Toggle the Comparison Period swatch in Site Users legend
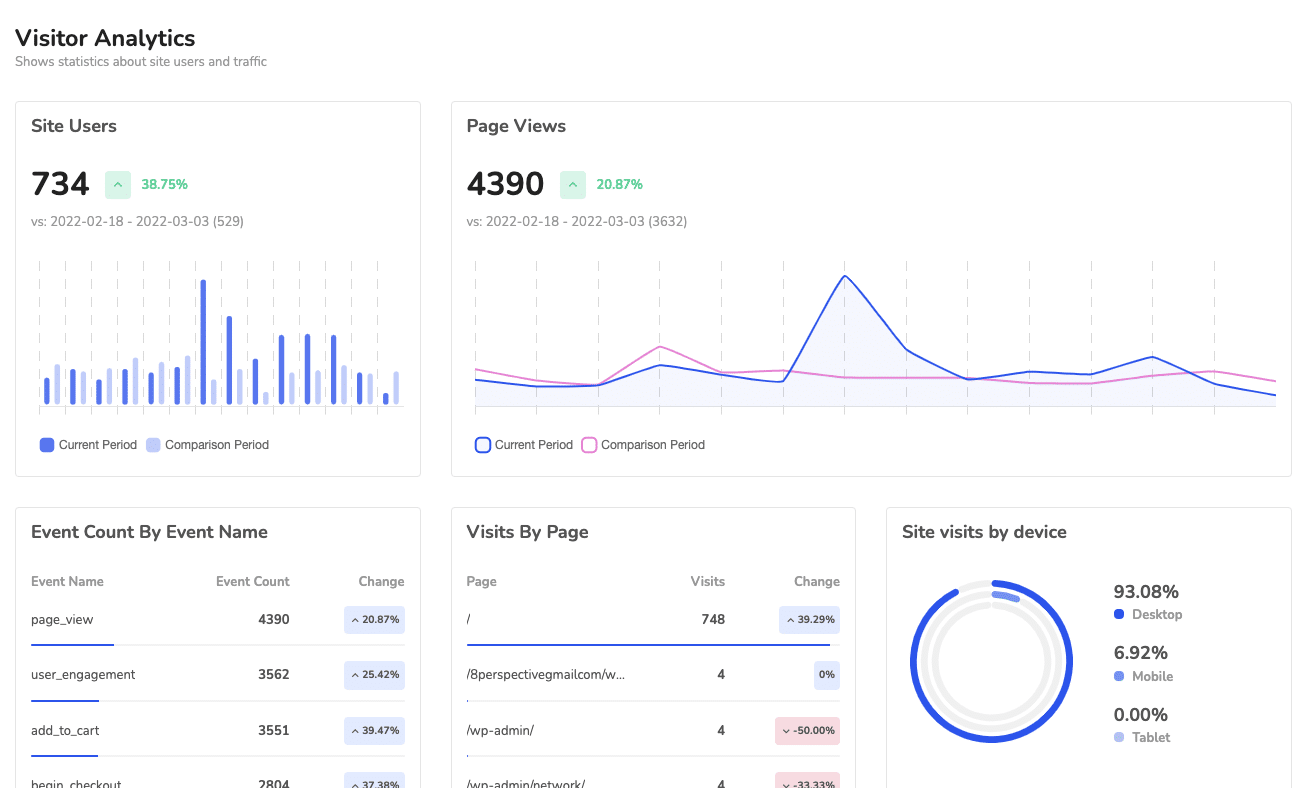 (153, 445)
